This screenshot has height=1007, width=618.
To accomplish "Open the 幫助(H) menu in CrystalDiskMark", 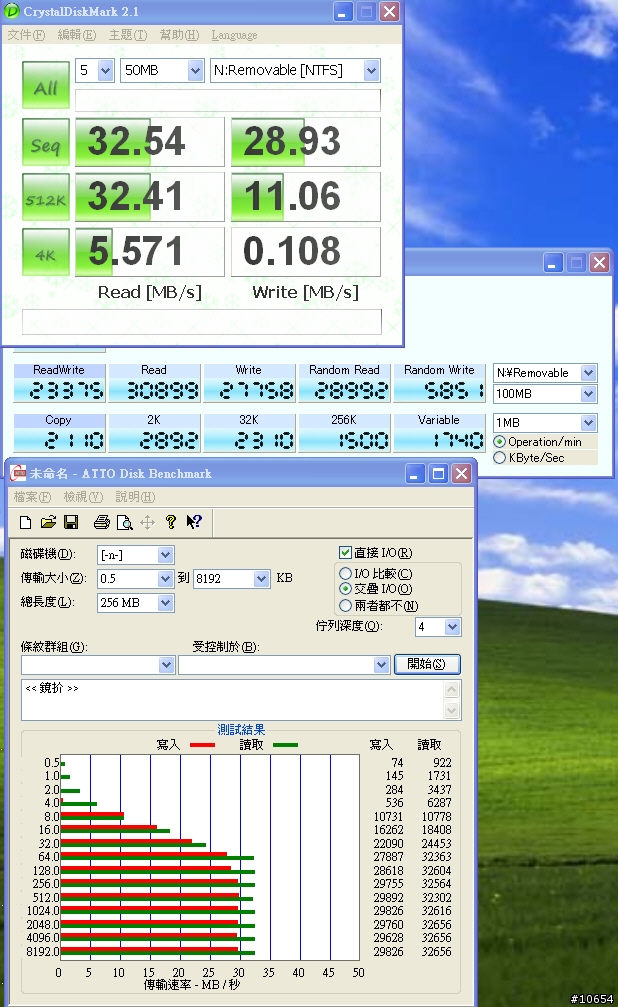I will click(179, 35).
